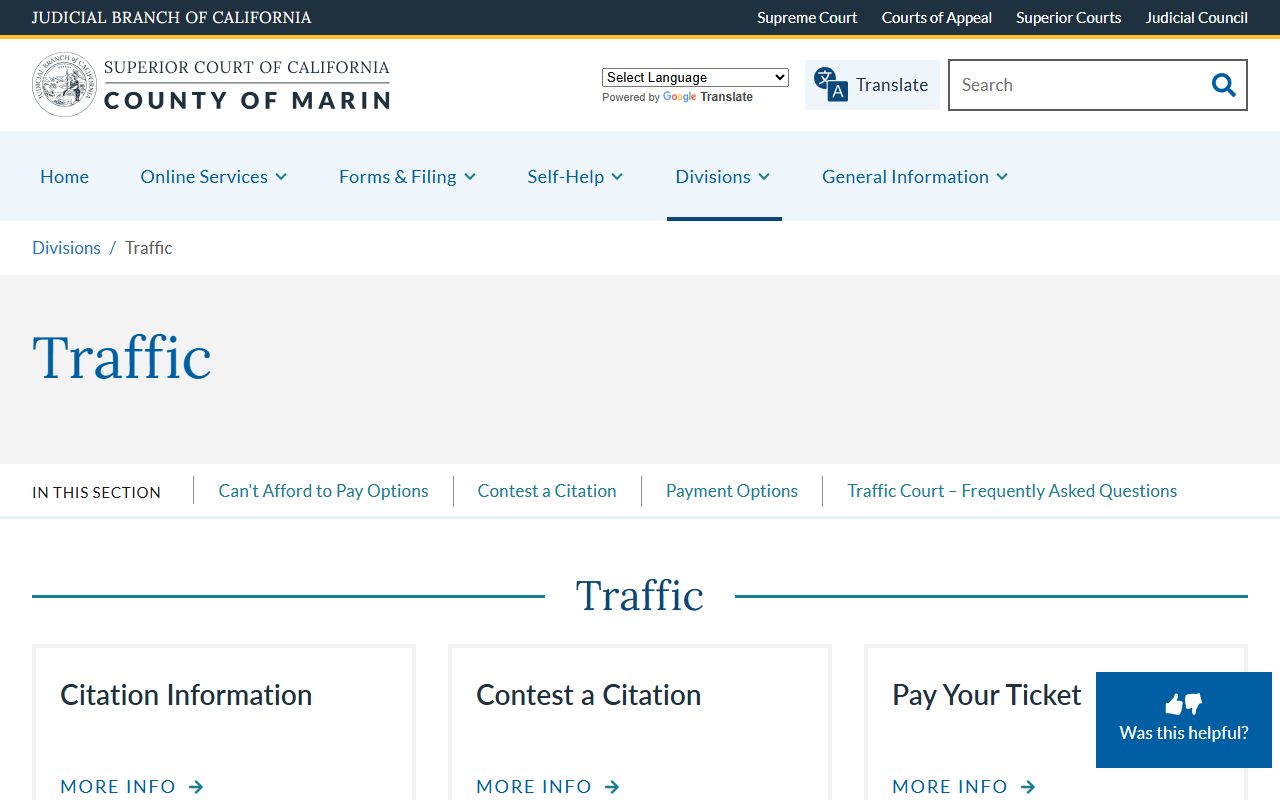The image size is (1280, 800).
Task: Click the search magnifier icon
Action: pyautogui.click(x=1223, y=85)
